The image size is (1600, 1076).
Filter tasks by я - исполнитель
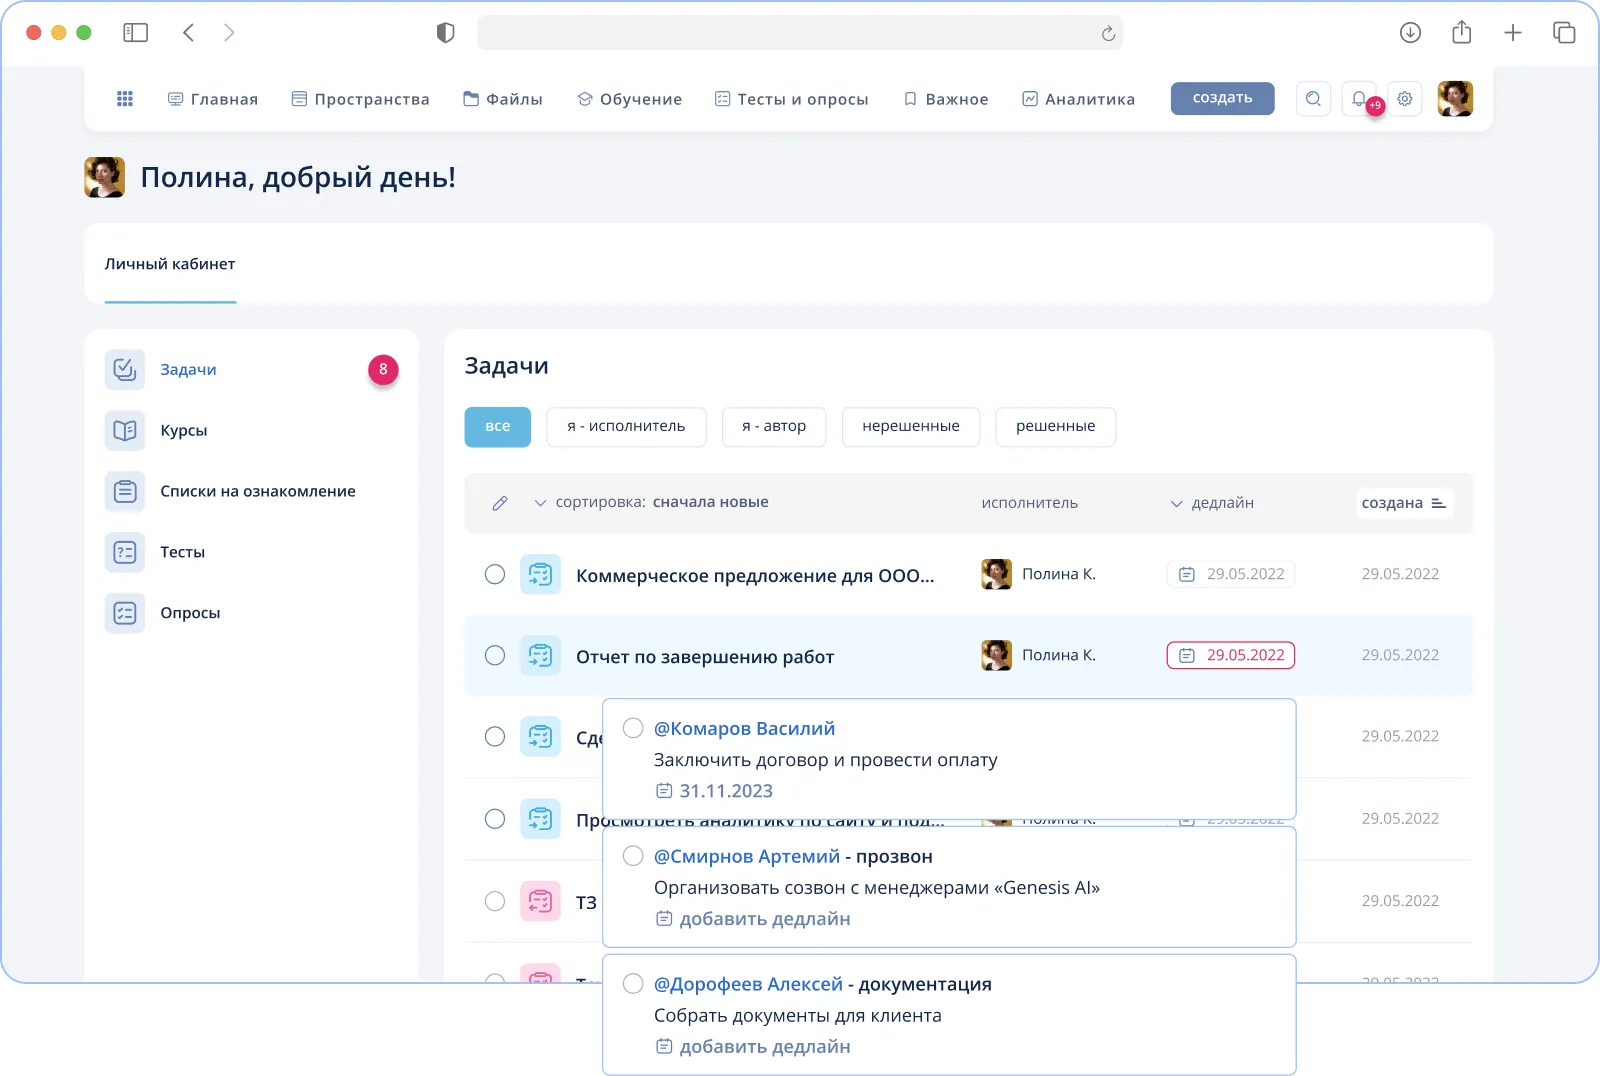[627, 427]
